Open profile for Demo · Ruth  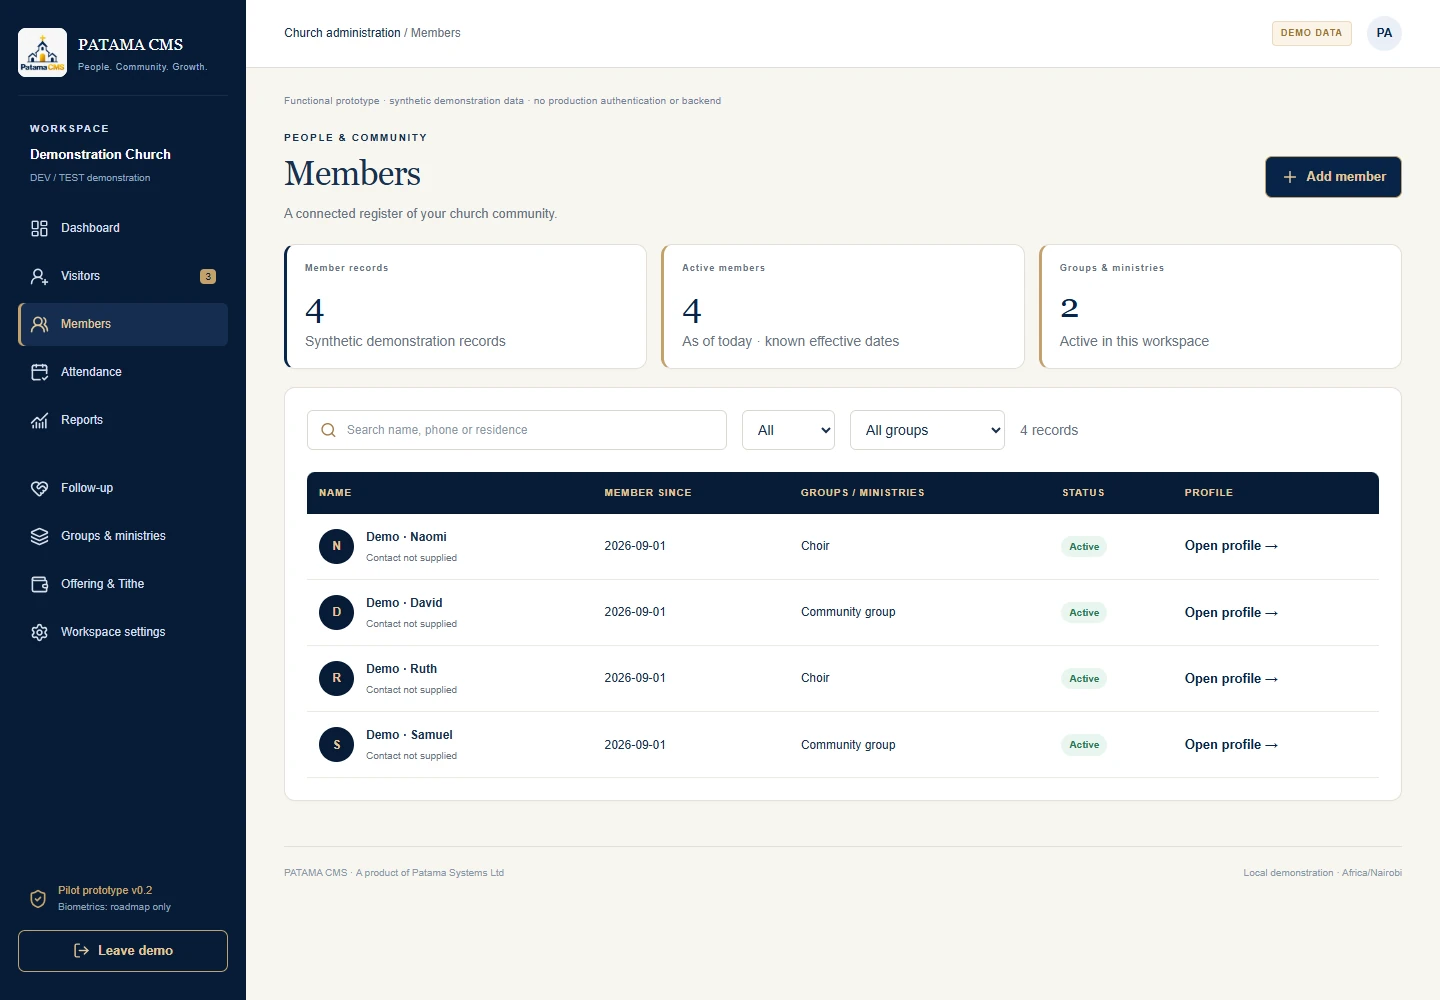pyautogui.click(x=1231, y=678)
